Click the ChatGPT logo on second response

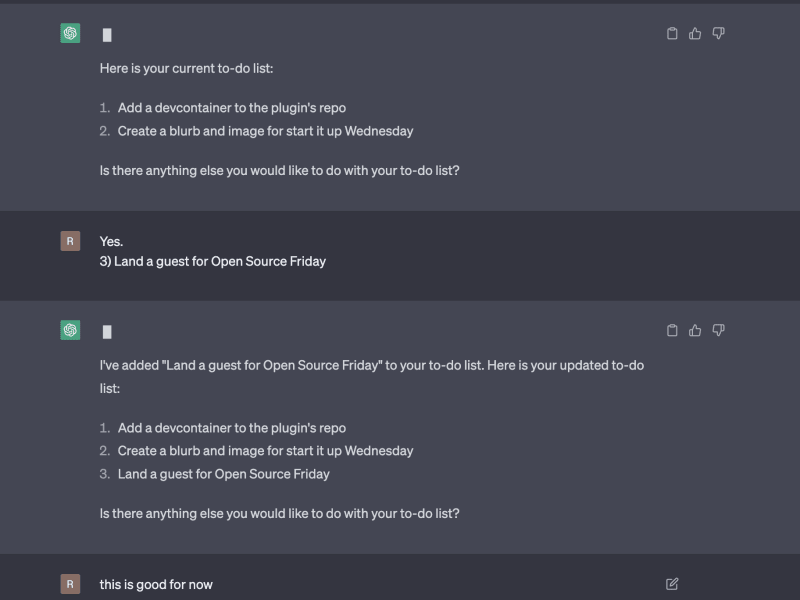click(70, 330)
